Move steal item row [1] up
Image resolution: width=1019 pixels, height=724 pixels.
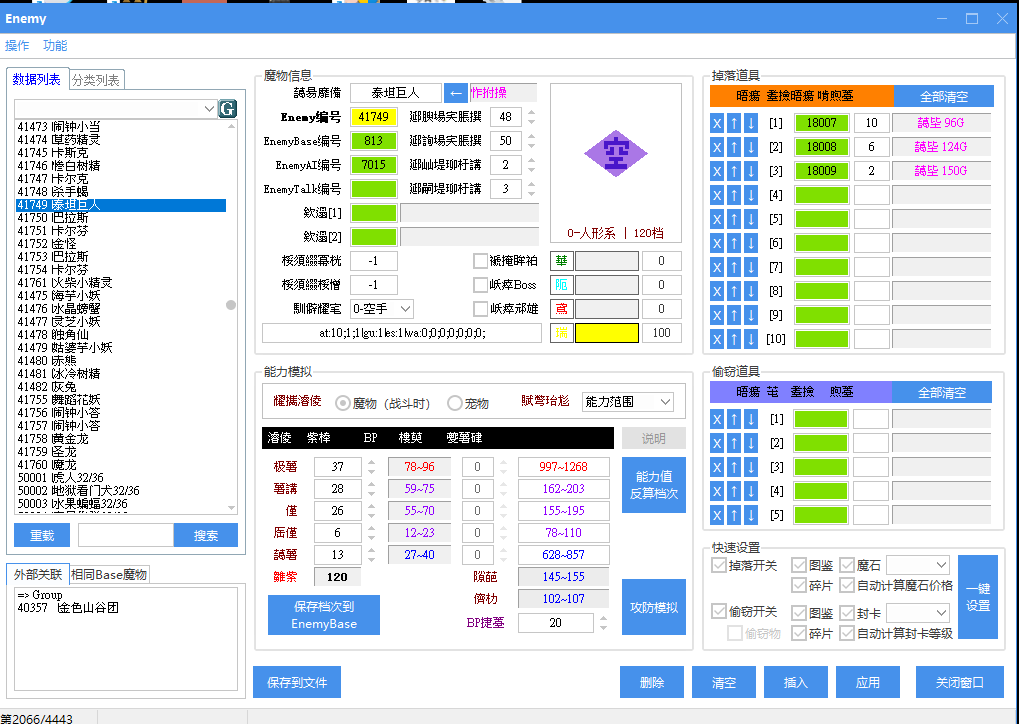[x=734, y=419]
